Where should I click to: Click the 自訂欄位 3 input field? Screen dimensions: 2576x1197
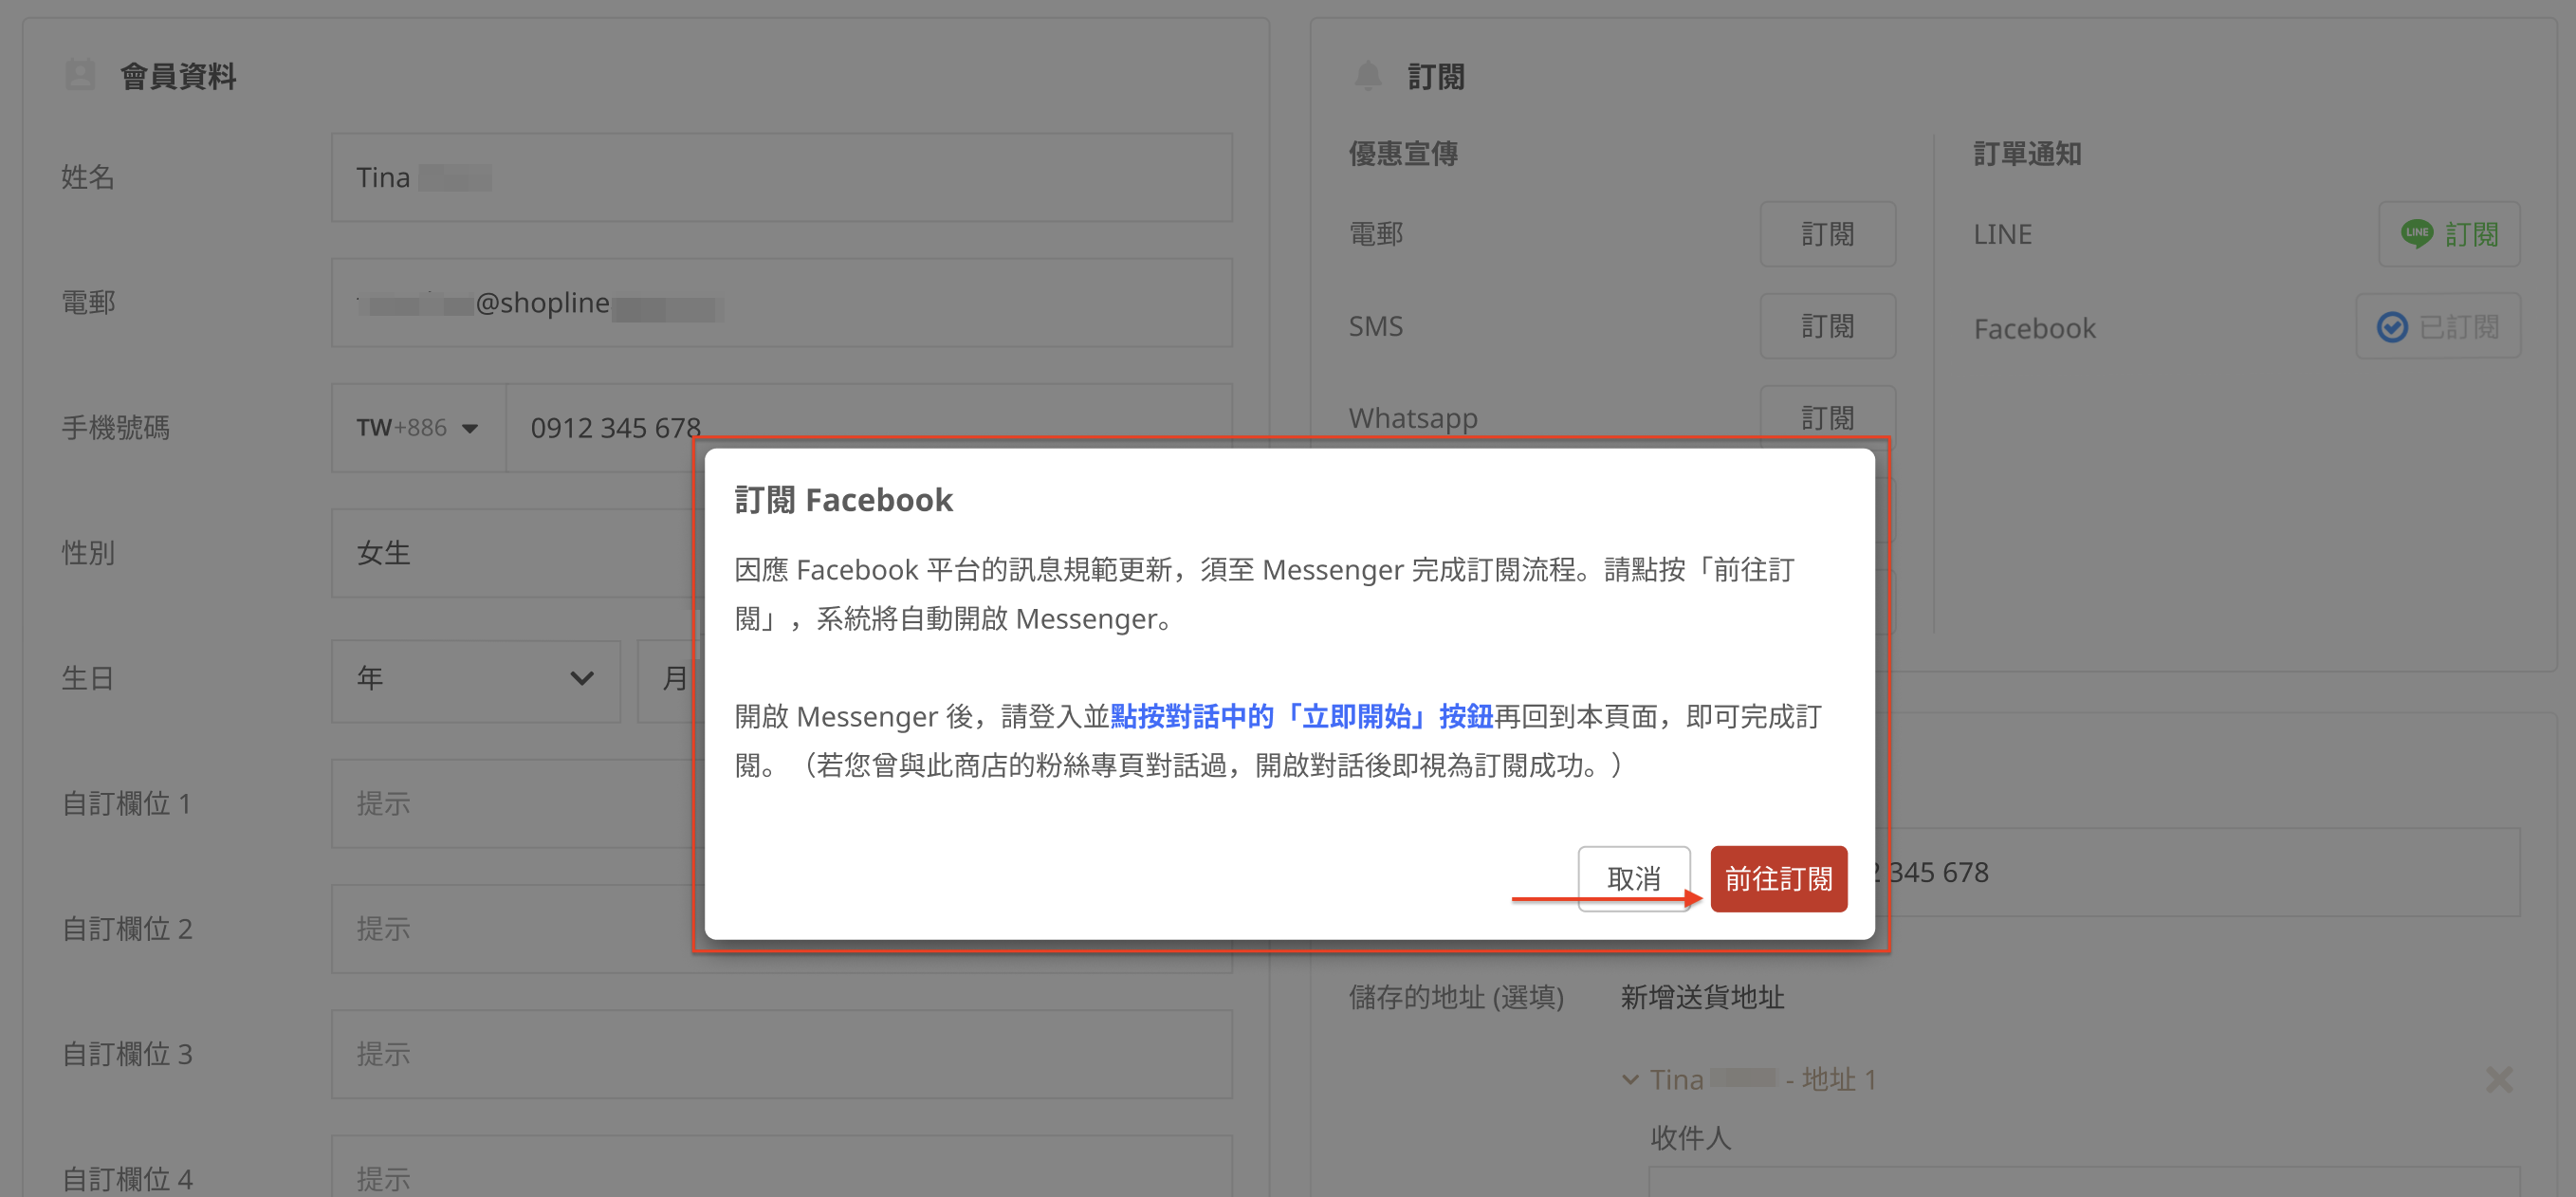782,1054
